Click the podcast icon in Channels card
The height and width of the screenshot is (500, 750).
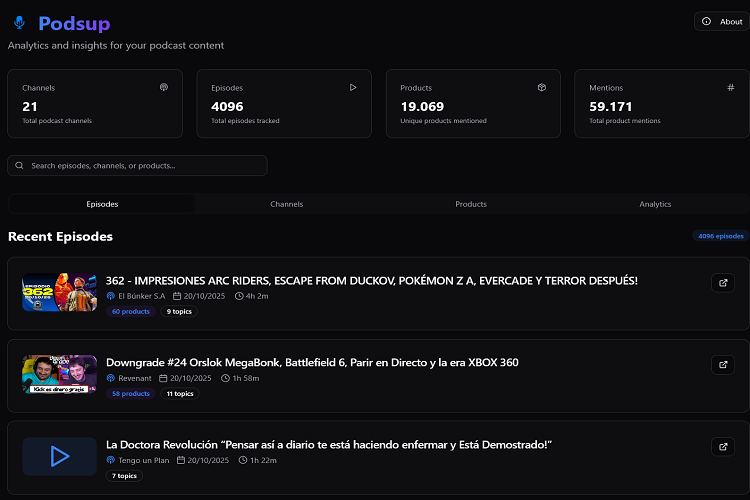(x=164, y=88)
